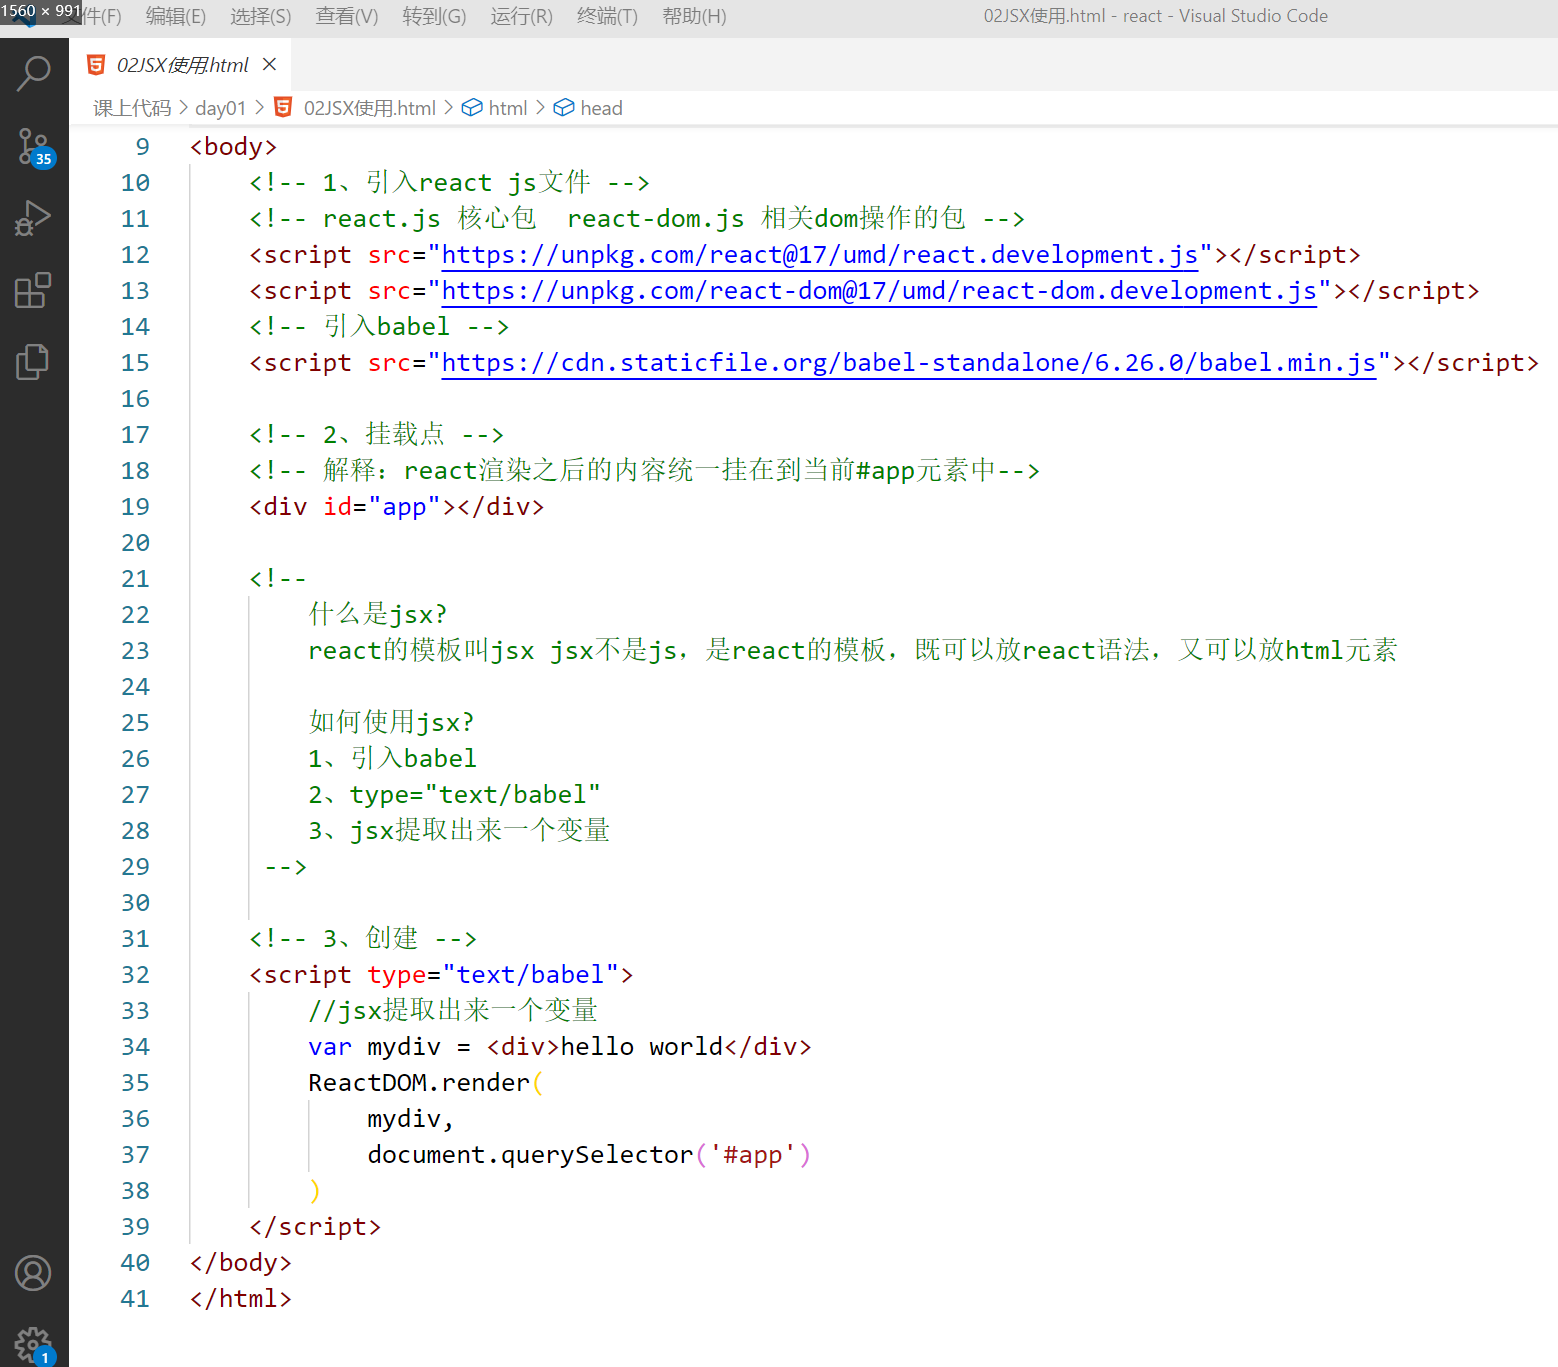Click the var mydiv declaration

tap(560, 1047)
